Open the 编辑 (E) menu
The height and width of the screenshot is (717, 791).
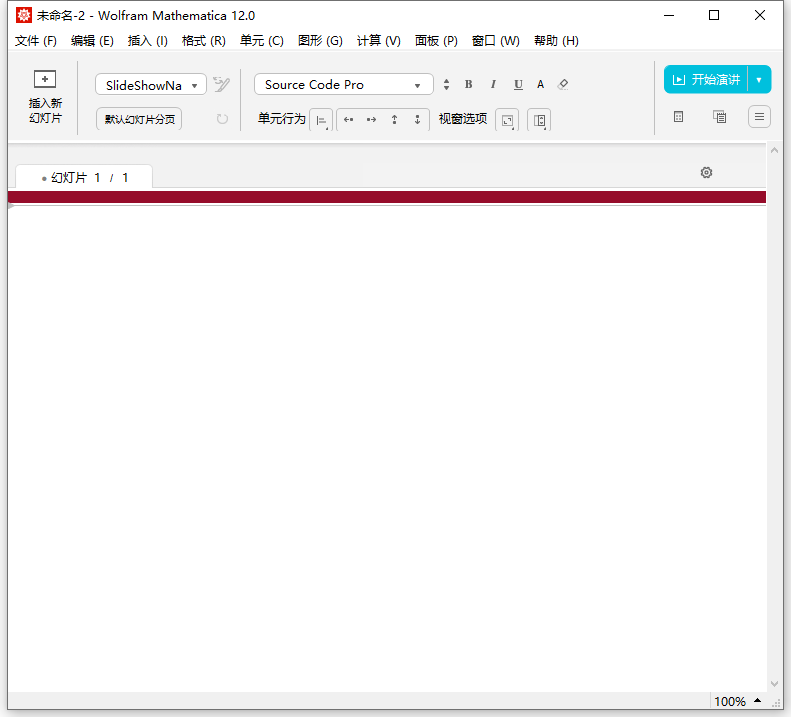coord(92,41)
